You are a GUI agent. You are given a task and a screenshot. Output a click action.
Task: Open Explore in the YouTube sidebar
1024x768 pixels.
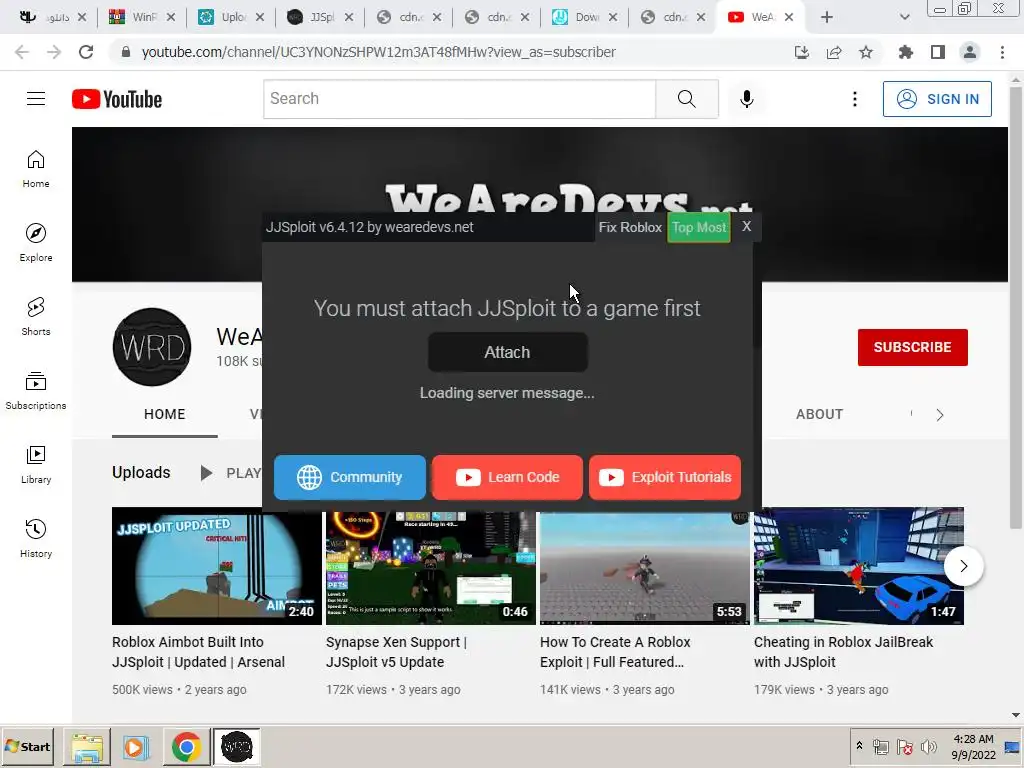click(36, 243)
